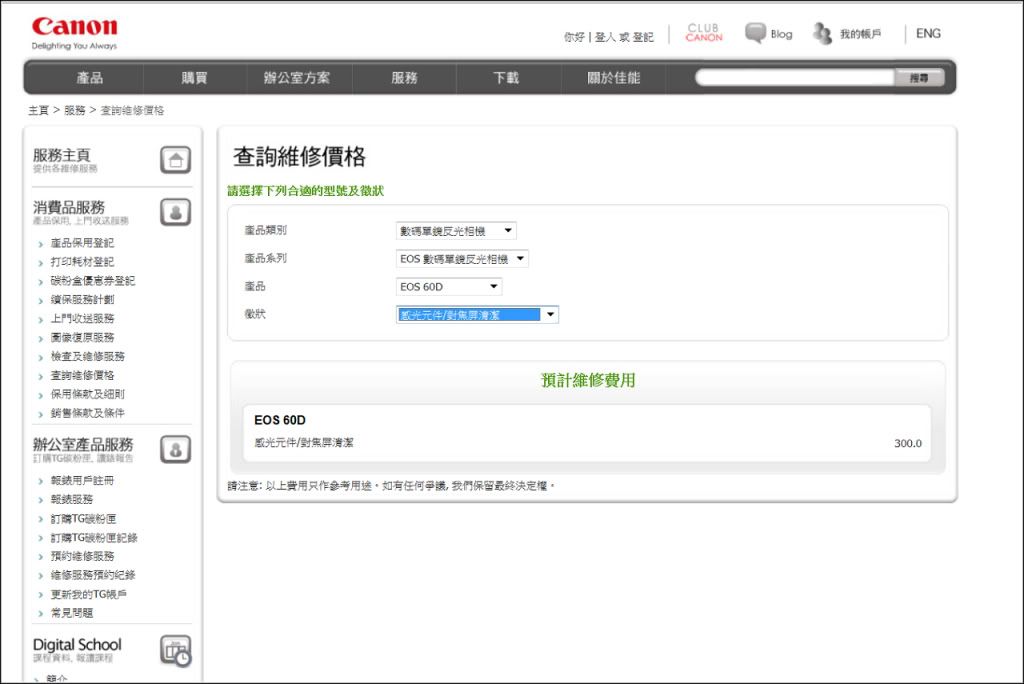Open the 我的帳戶 text link
The width and height of the screenshot is (1024, 684).
(x=860, y=34)
